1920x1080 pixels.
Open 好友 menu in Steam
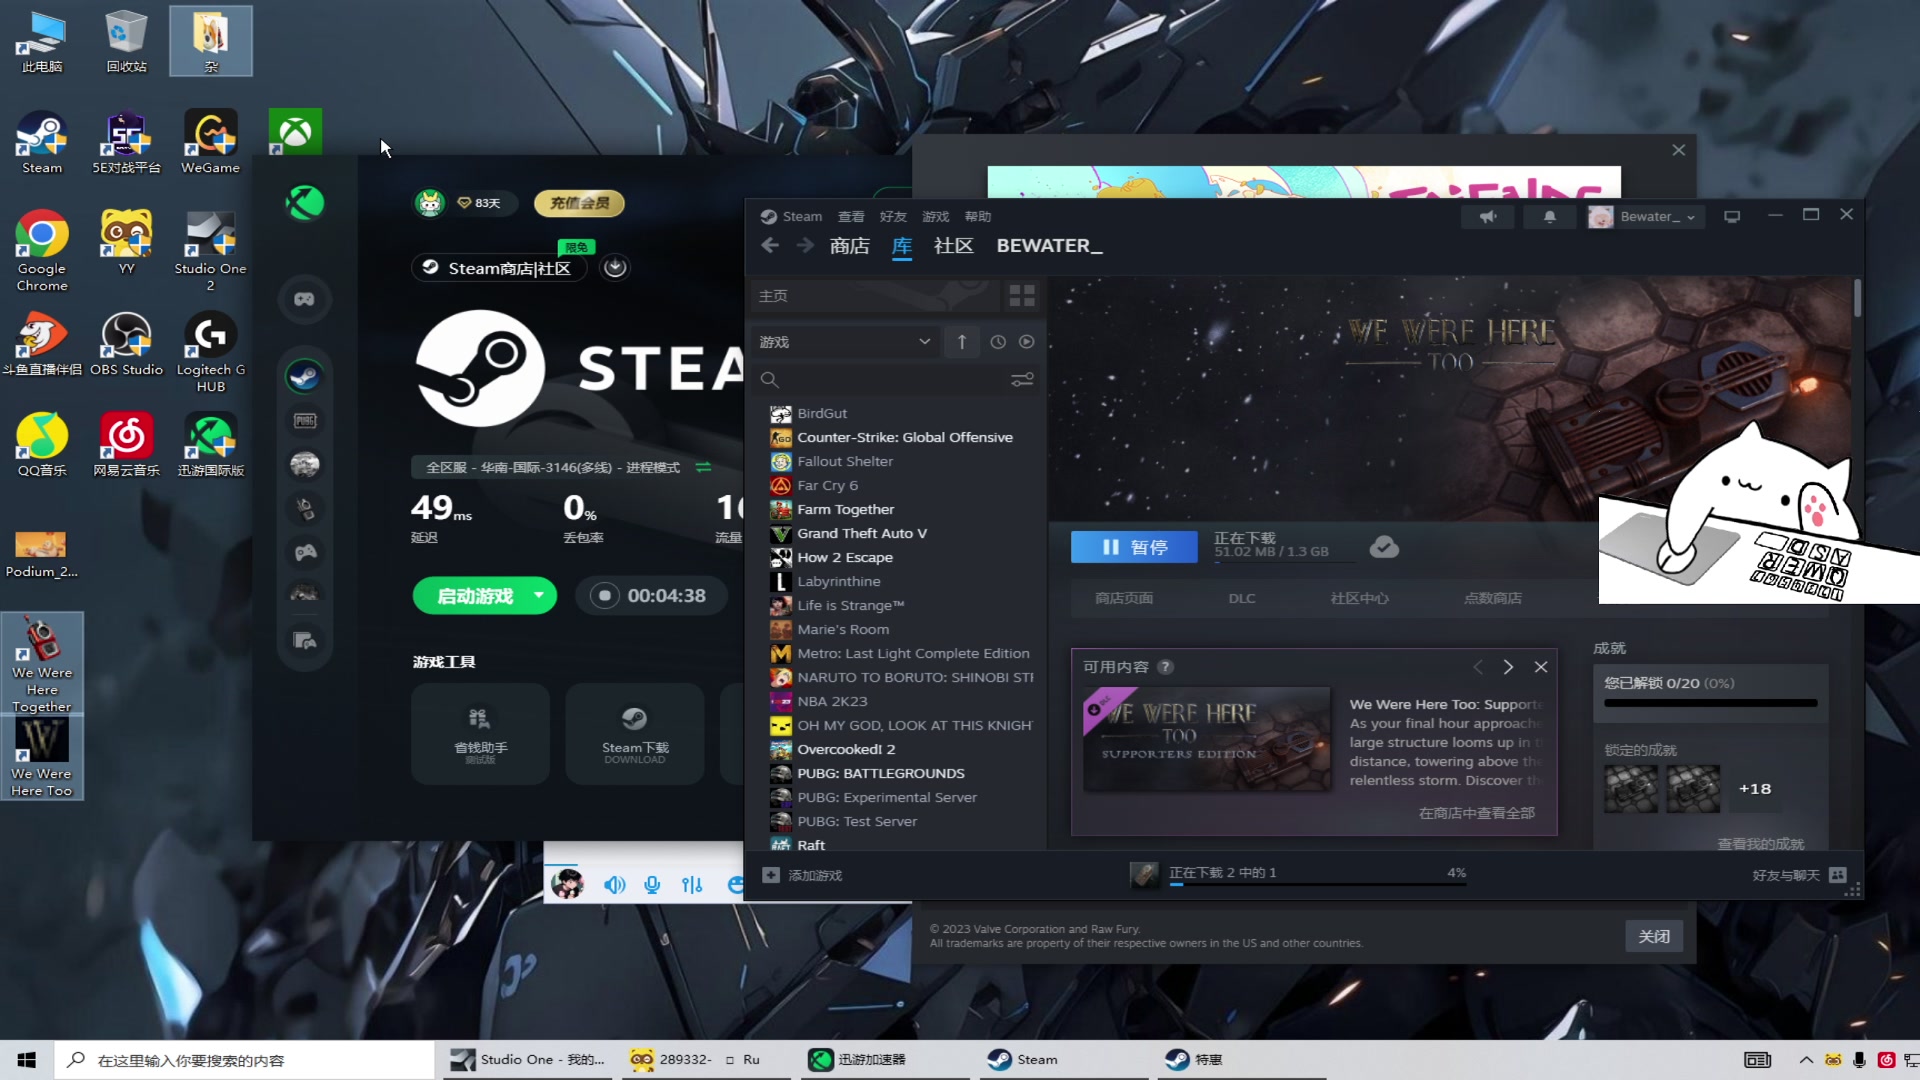coord(893,217)
